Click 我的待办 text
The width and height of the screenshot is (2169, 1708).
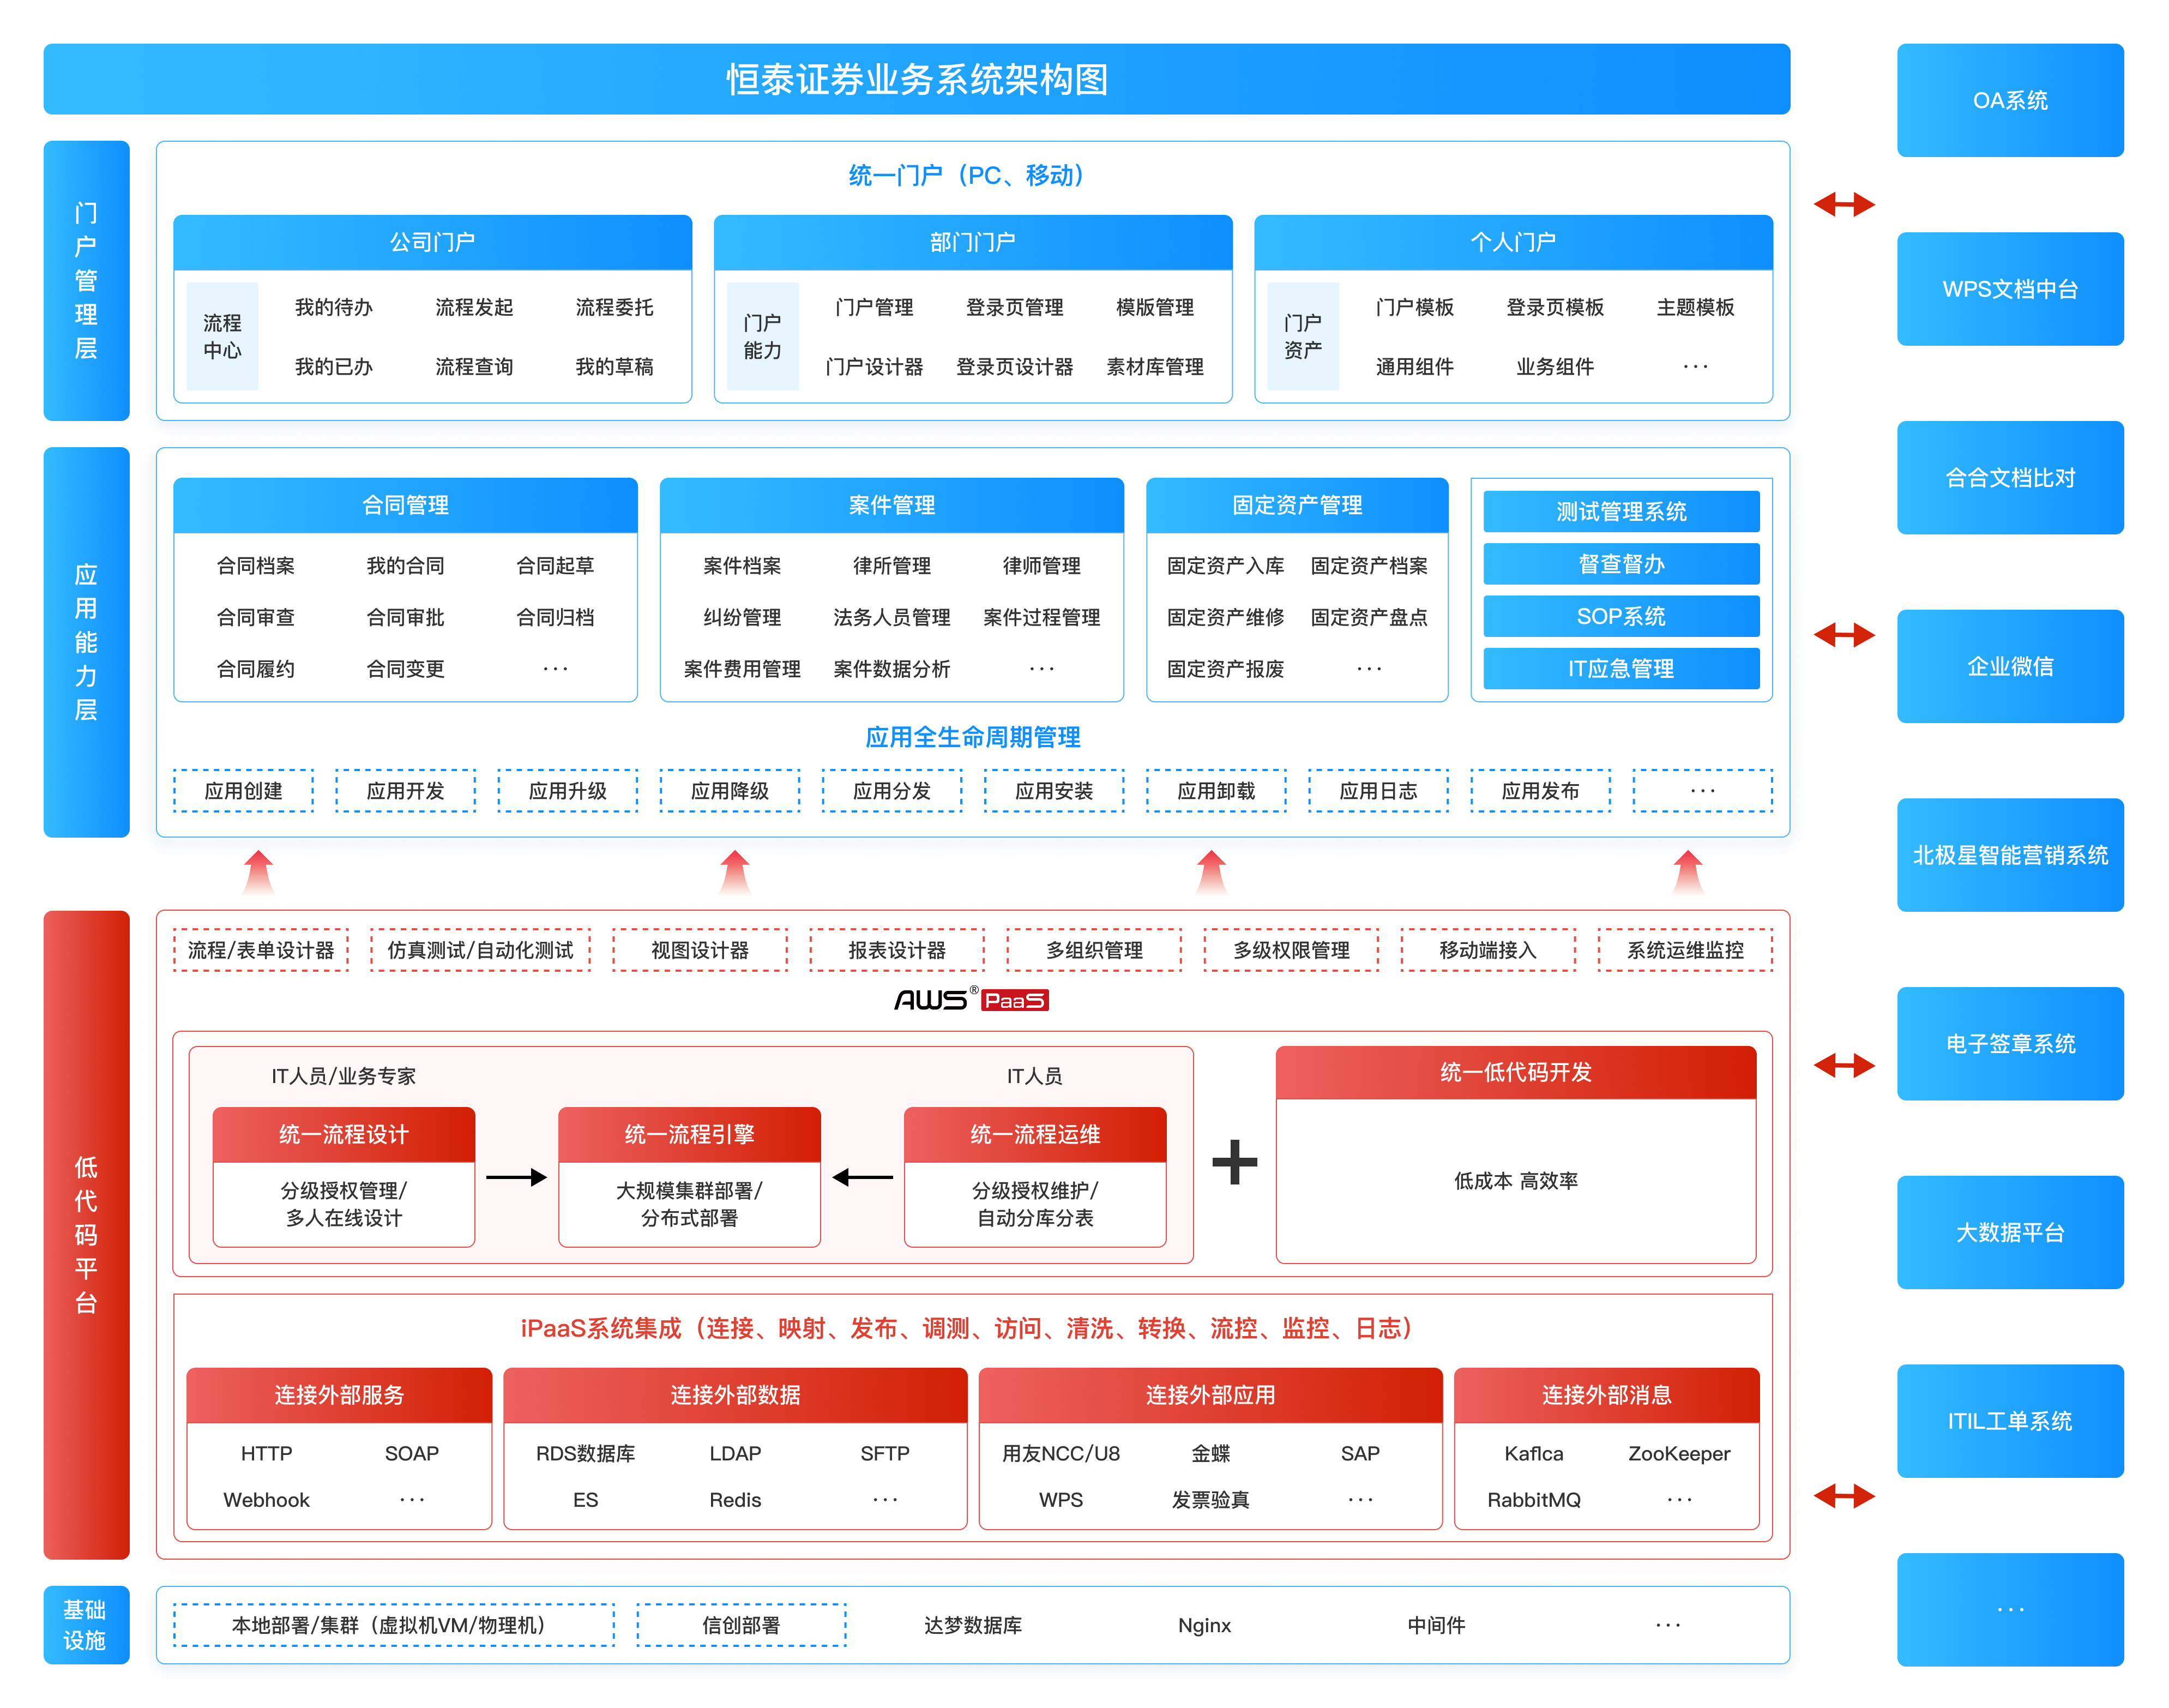point(333,307)
